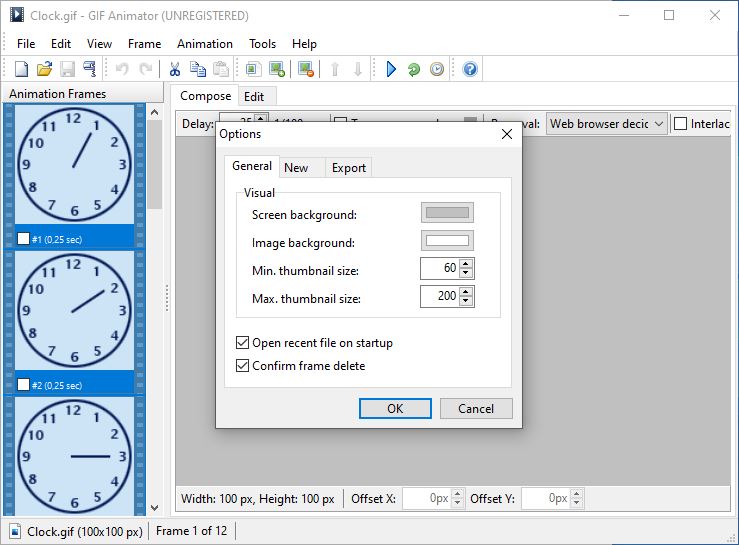Click the Move frame up arrow

point(335,69)
